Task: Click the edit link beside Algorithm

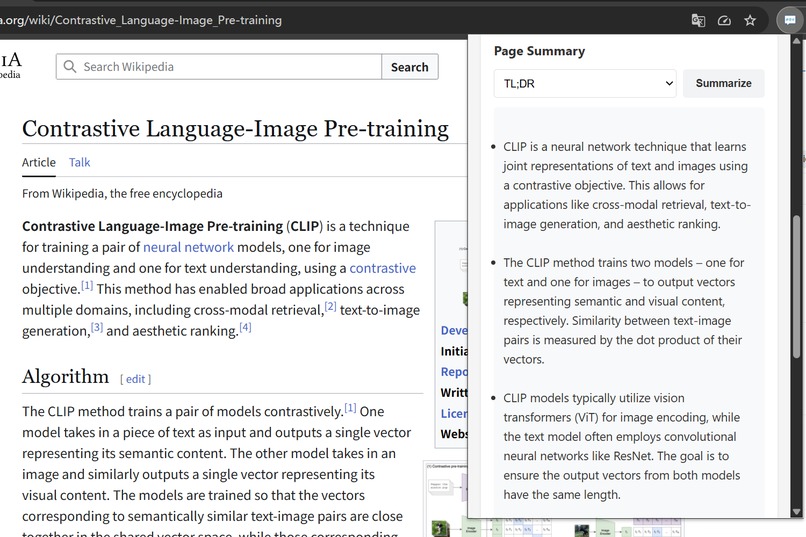Action: coord(135,379)
